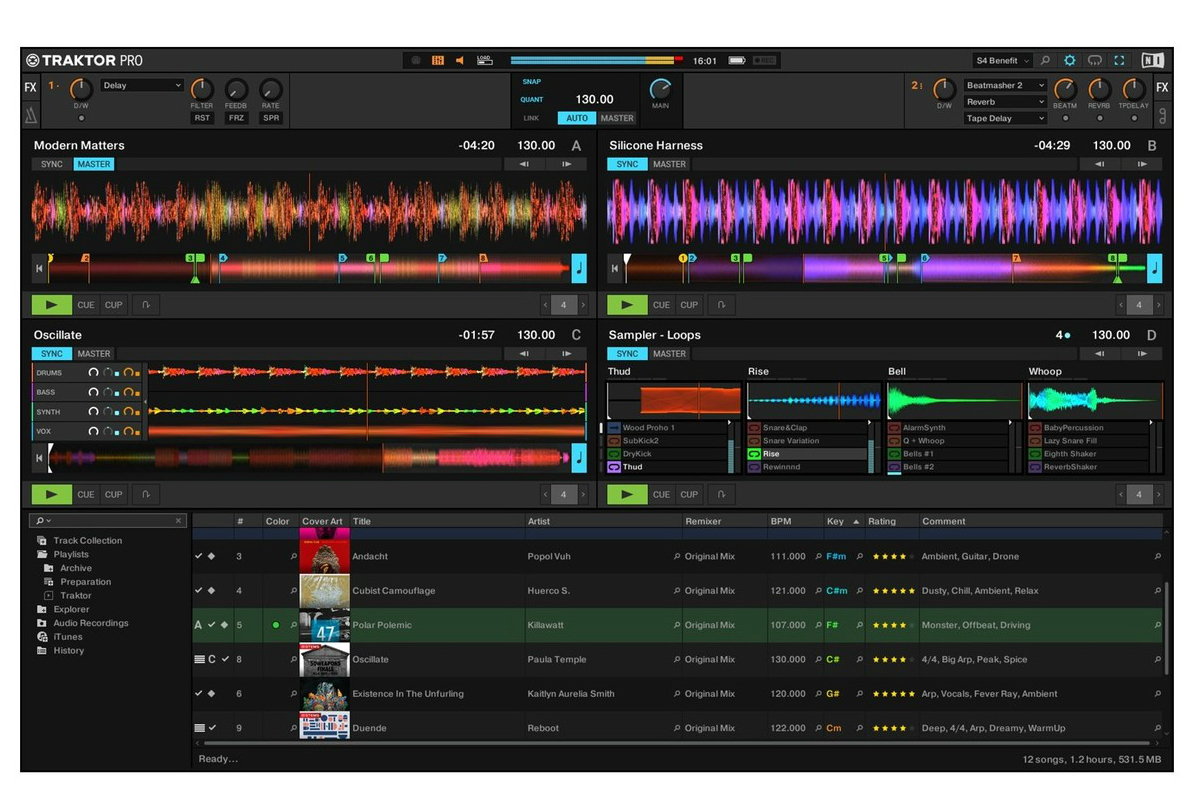Click the Track Collection tree icon
1188x808 pixels.
pos(42,540)
